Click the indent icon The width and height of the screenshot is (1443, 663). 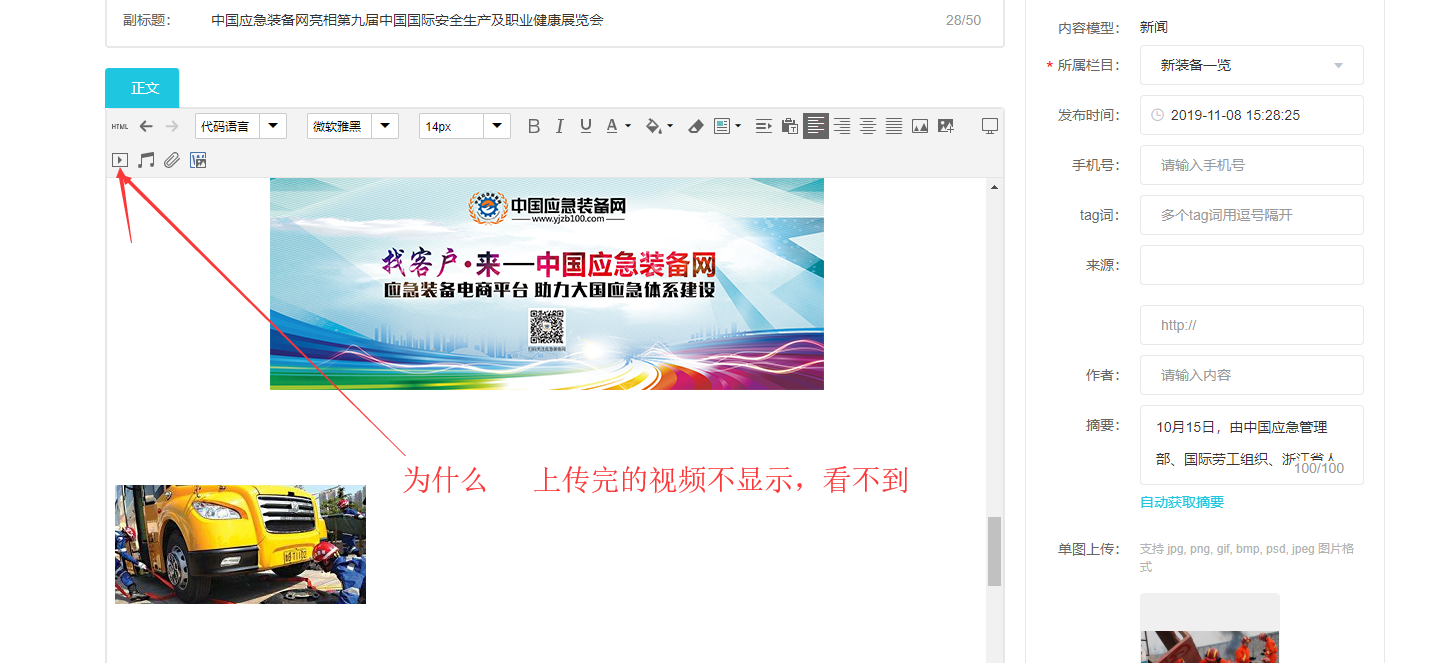764,126
